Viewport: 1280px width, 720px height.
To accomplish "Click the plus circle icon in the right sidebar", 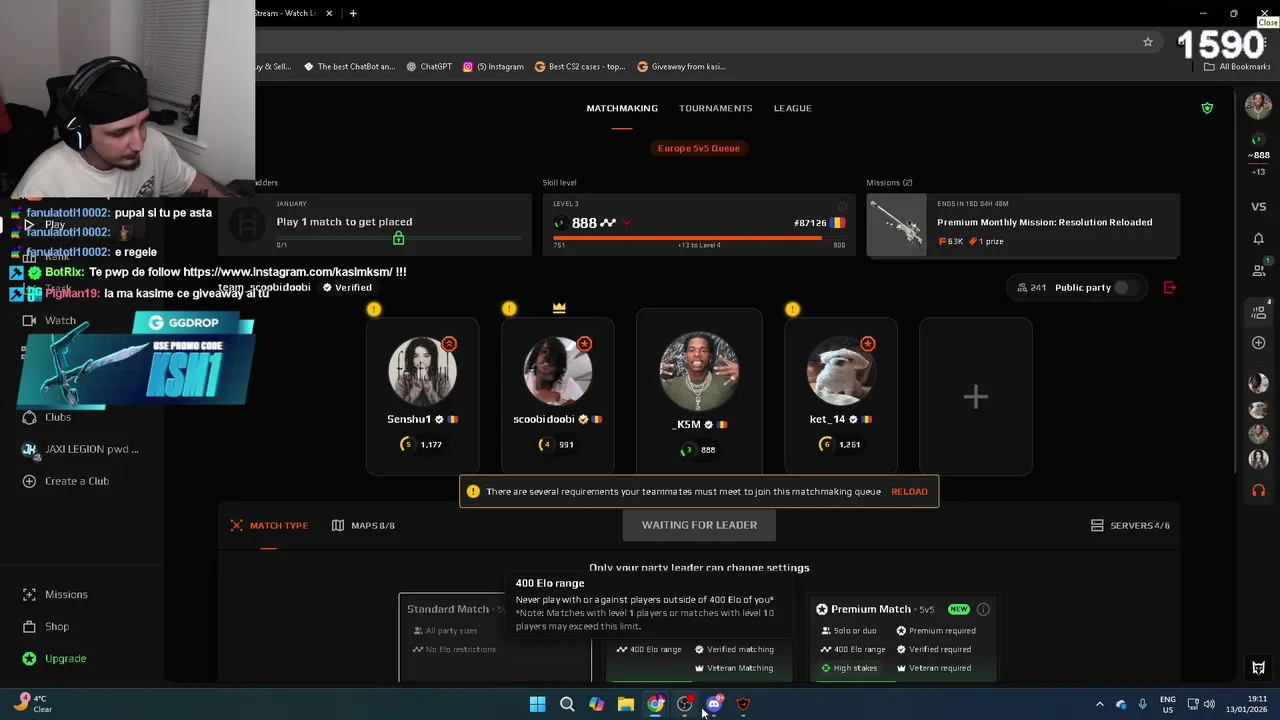I will pos(1258,343).
